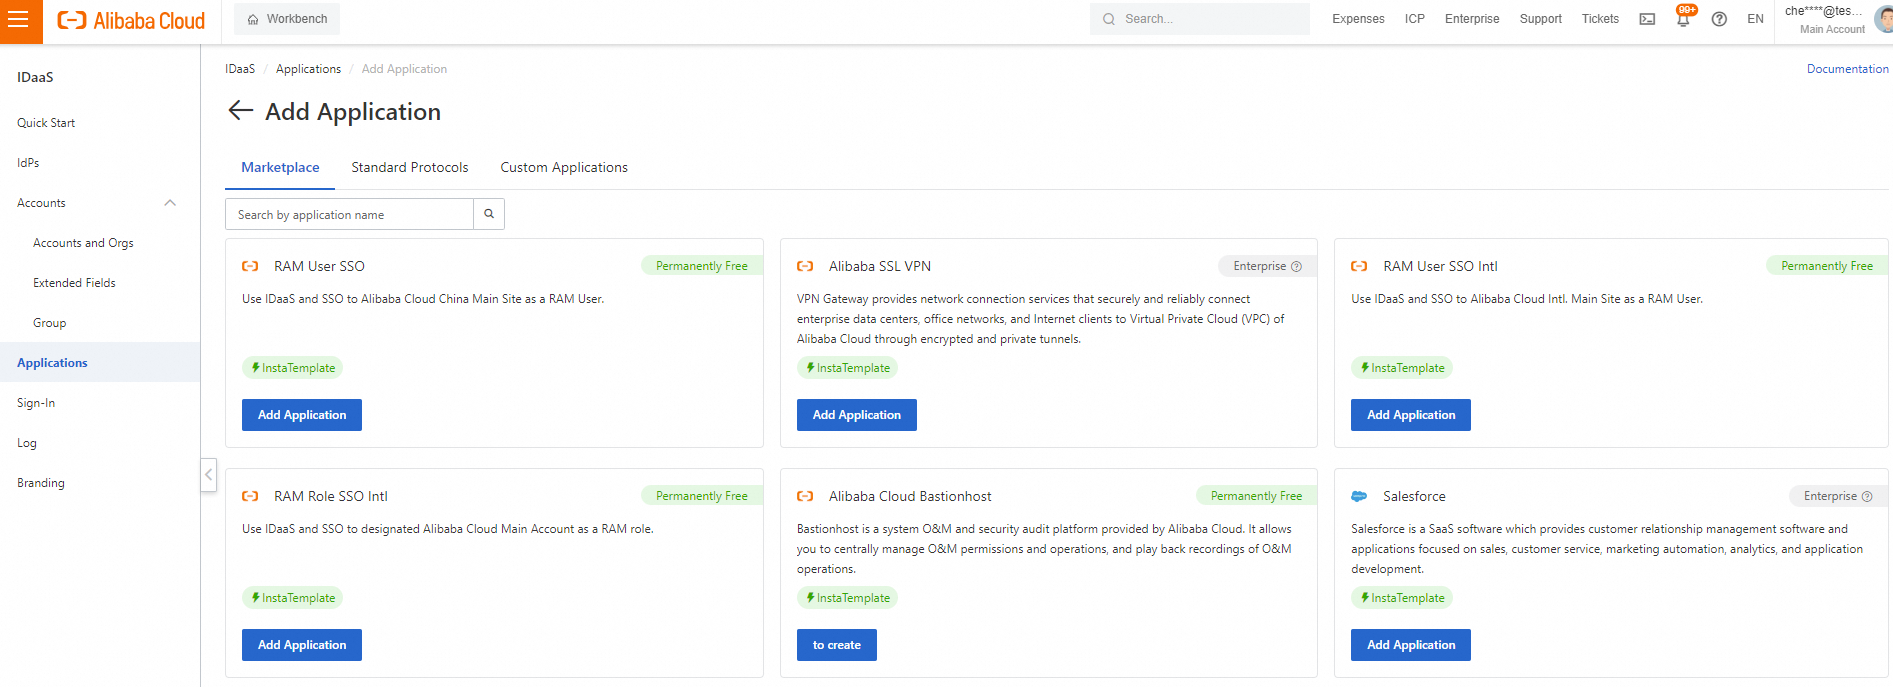
Task: Collapse the sidebar with handle
Action: (208, 474)
